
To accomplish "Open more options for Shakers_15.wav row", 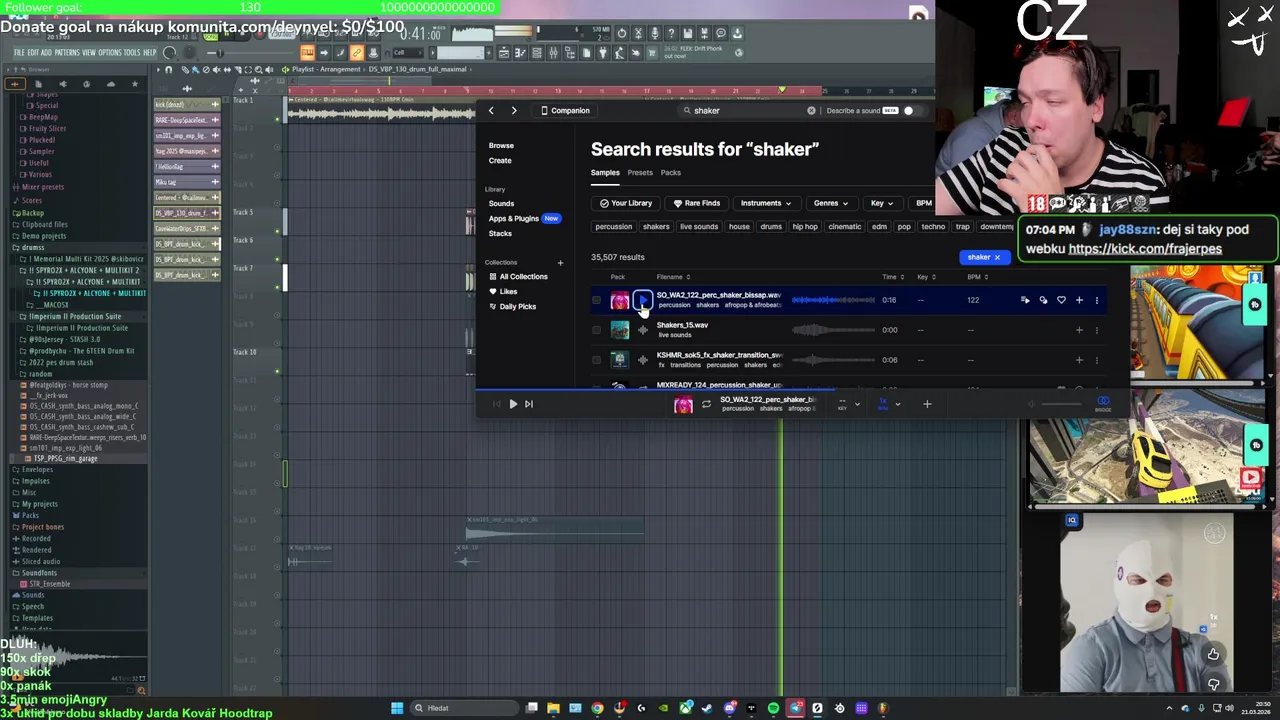I will pos(1097,330).
